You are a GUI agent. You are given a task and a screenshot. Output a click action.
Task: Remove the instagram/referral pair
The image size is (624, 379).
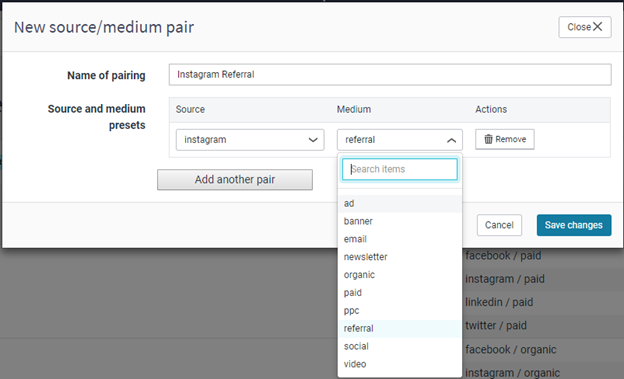tap(505, 139)
